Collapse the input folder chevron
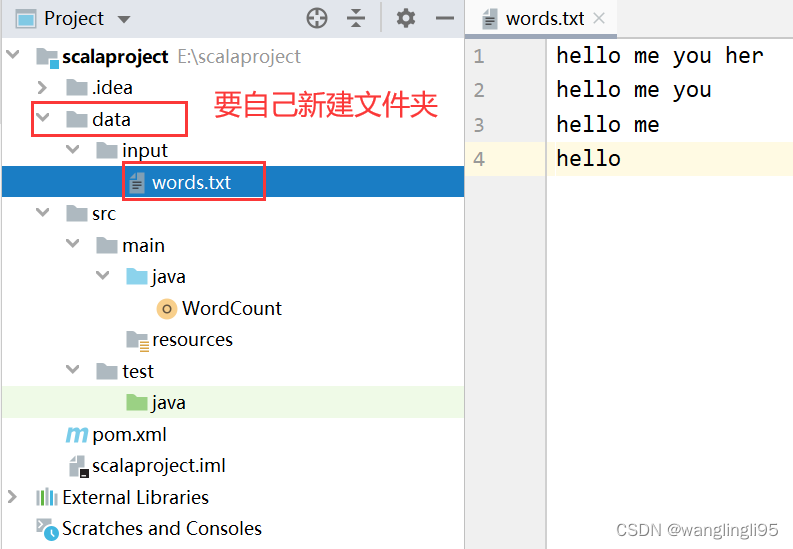793x549 pixels. click(73, 149)
